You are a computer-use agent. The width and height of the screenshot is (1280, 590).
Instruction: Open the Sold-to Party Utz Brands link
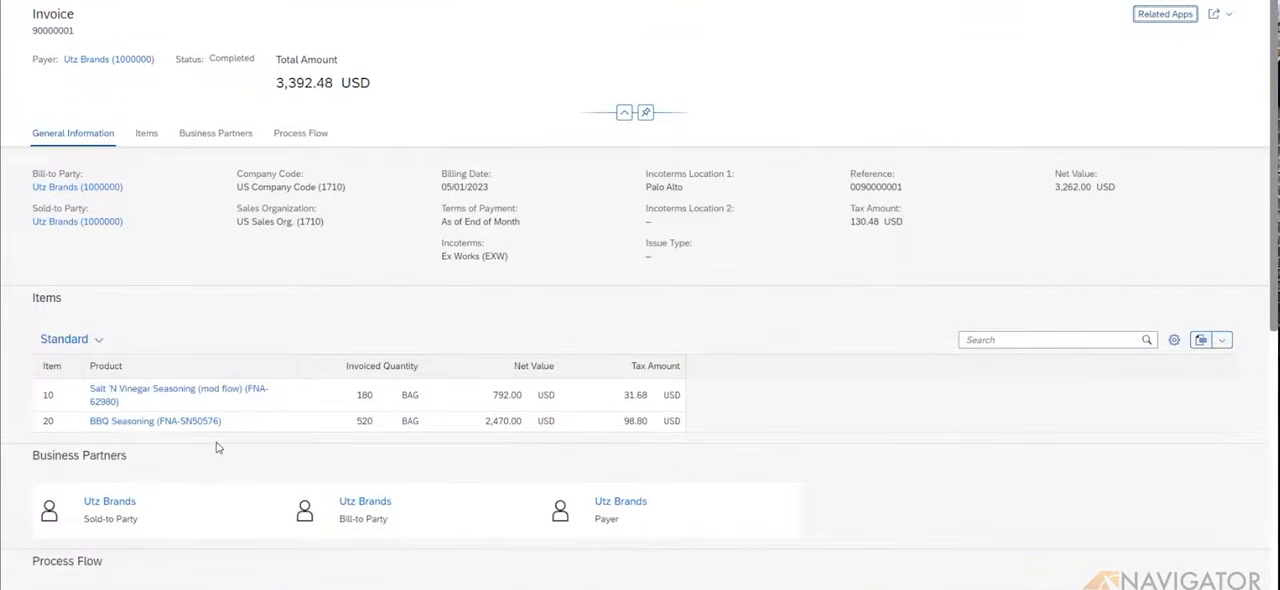coord(77,222)
